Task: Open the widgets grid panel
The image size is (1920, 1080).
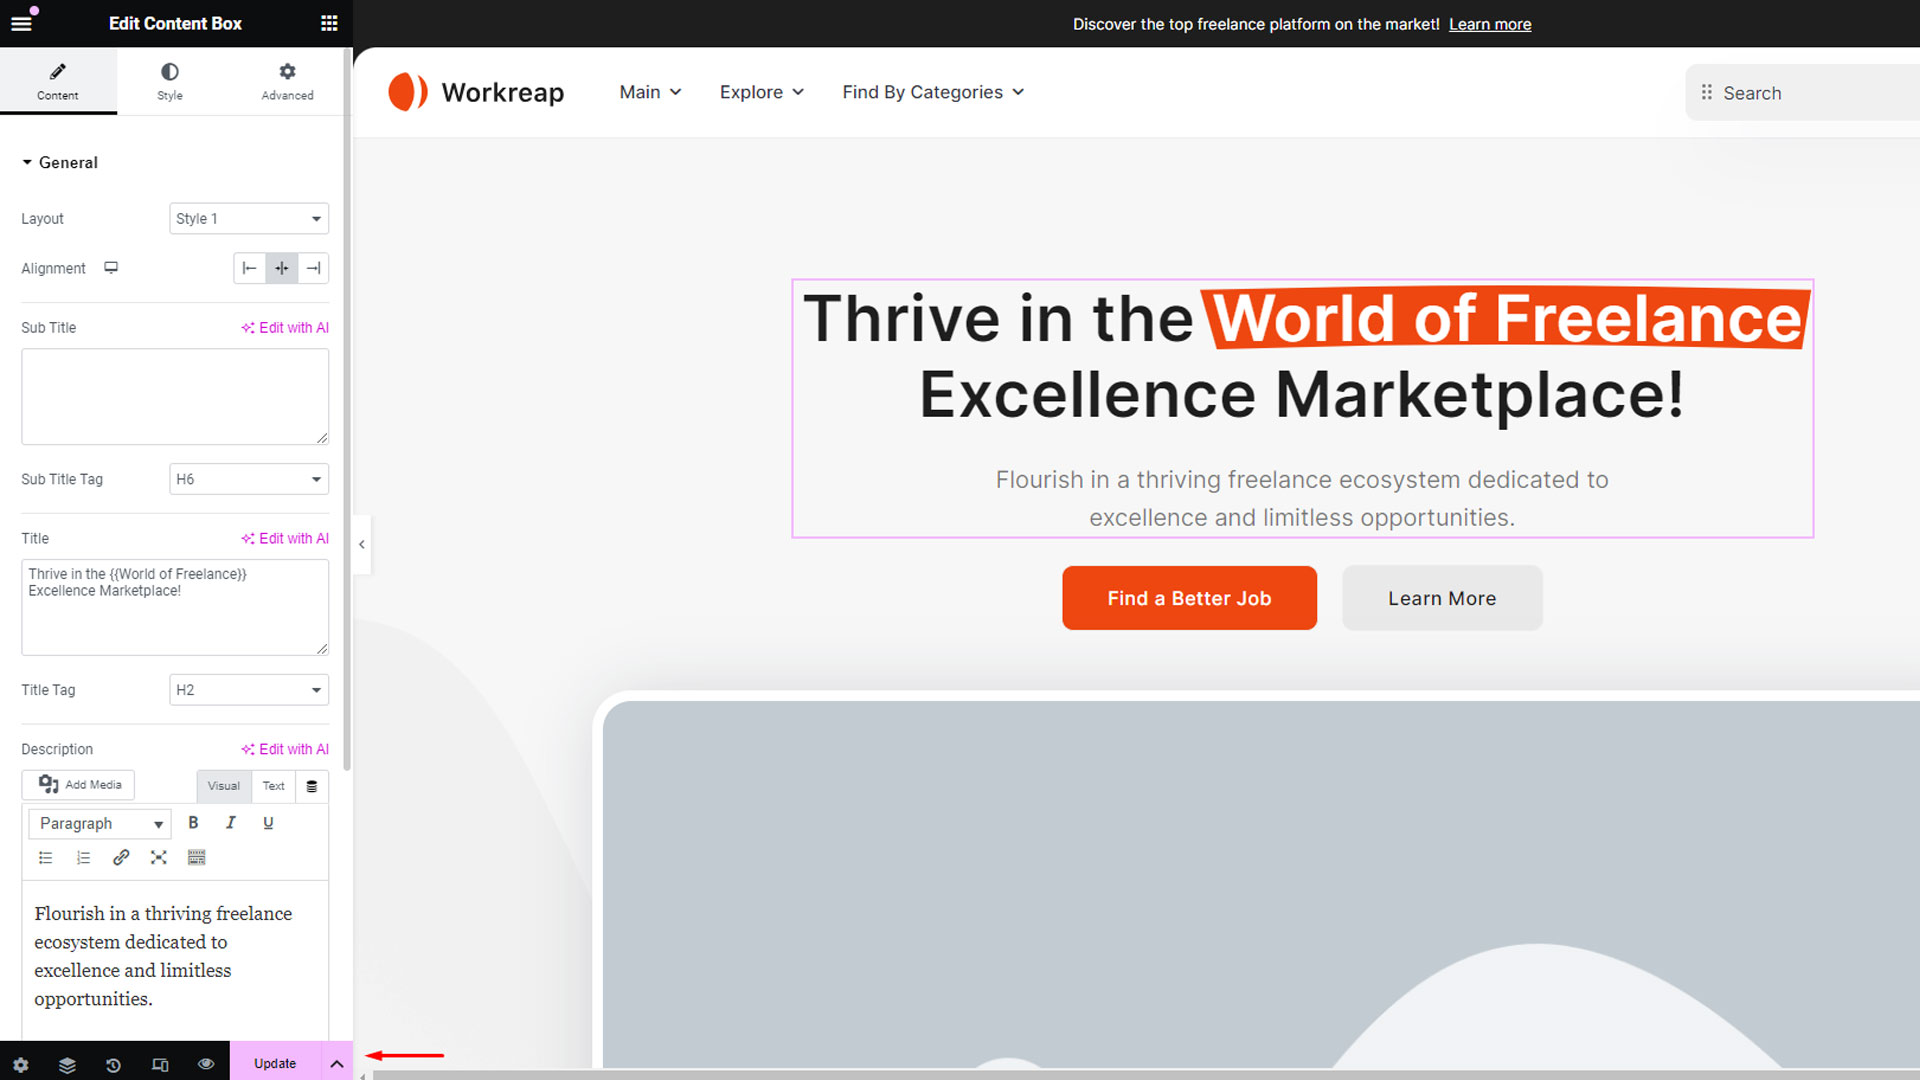Action: coord(329,23)
